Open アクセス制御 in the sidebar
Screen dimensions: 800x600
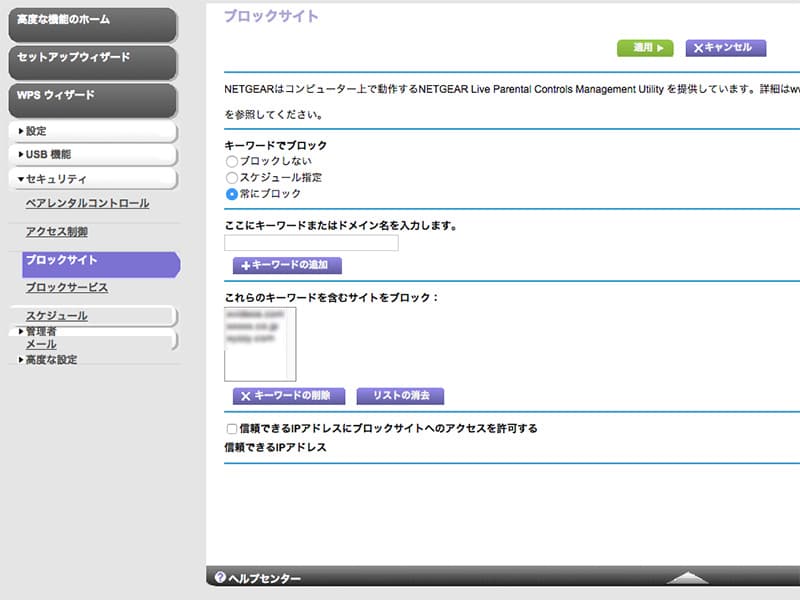click(x=56, y=232)
